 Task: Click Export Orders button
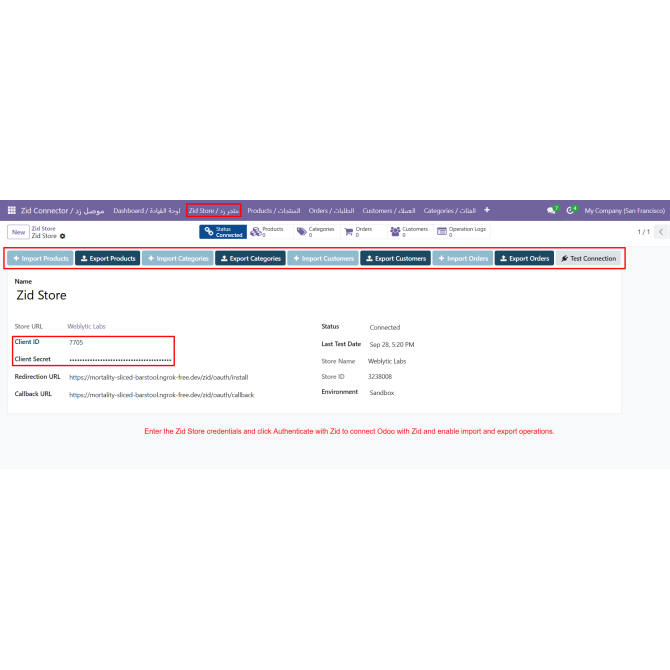tap(524, 258)
